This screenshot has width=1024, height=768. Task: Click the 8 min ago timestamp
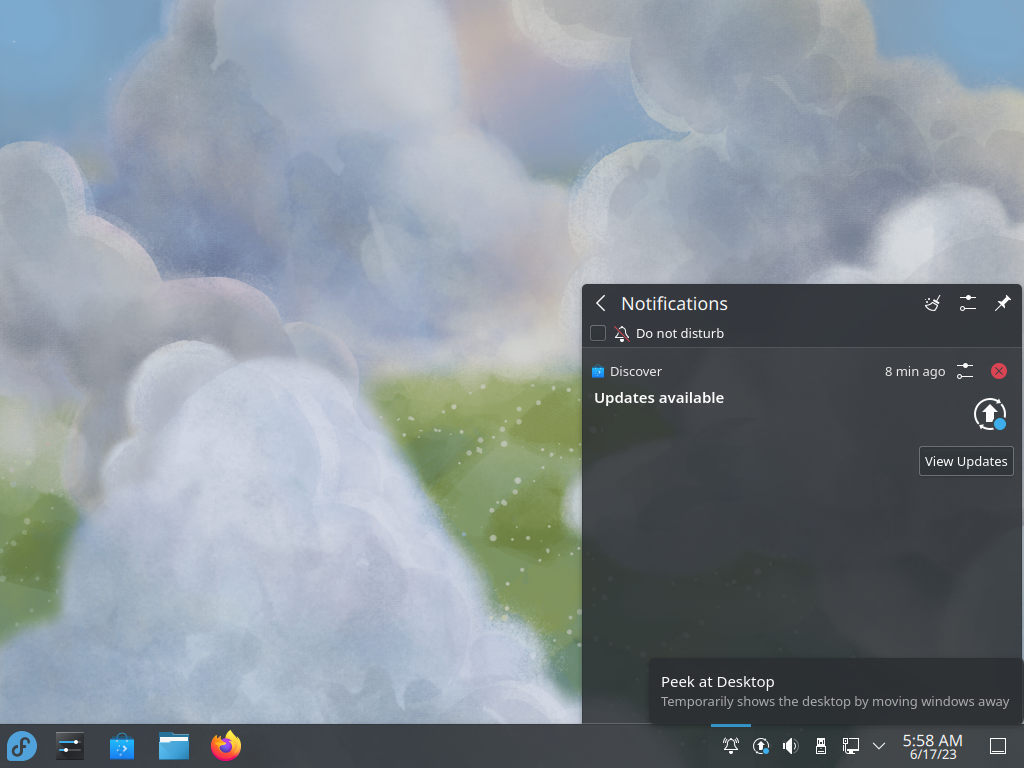(x=915, y=371)
